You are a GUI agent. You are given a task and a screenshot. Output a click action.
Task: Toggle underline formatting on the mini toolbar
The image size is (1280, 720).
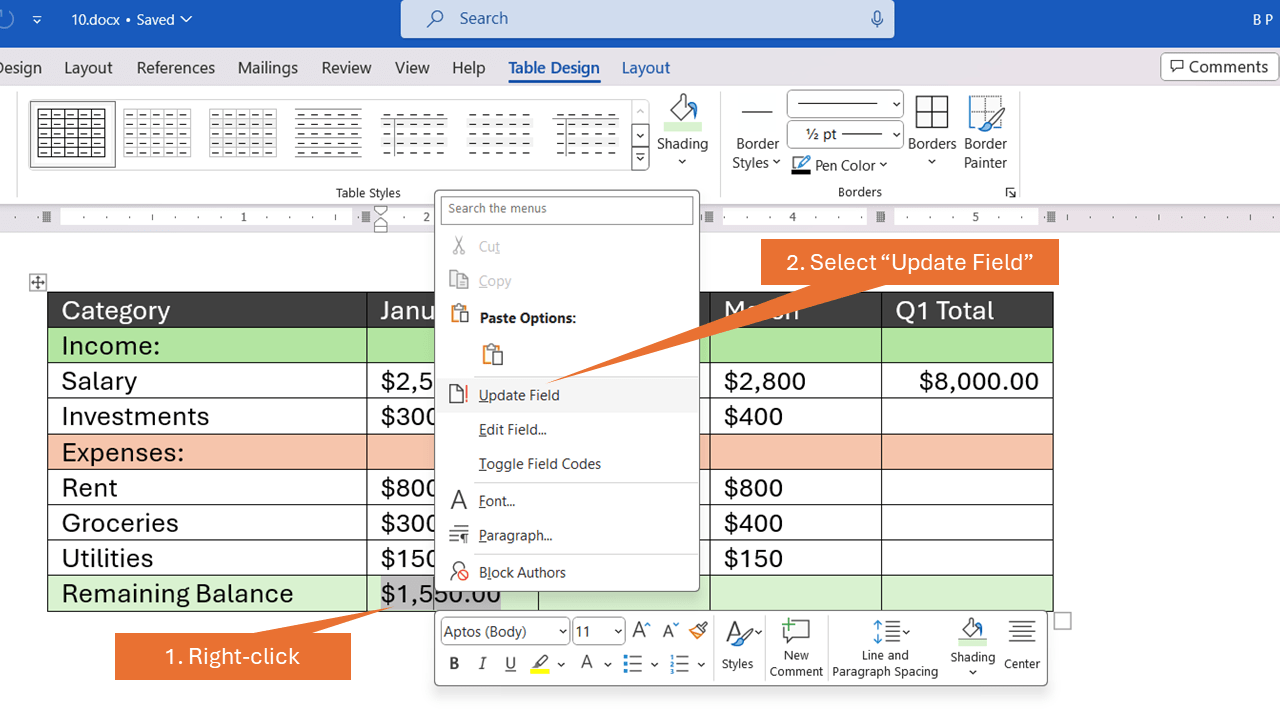coord(510,663)
